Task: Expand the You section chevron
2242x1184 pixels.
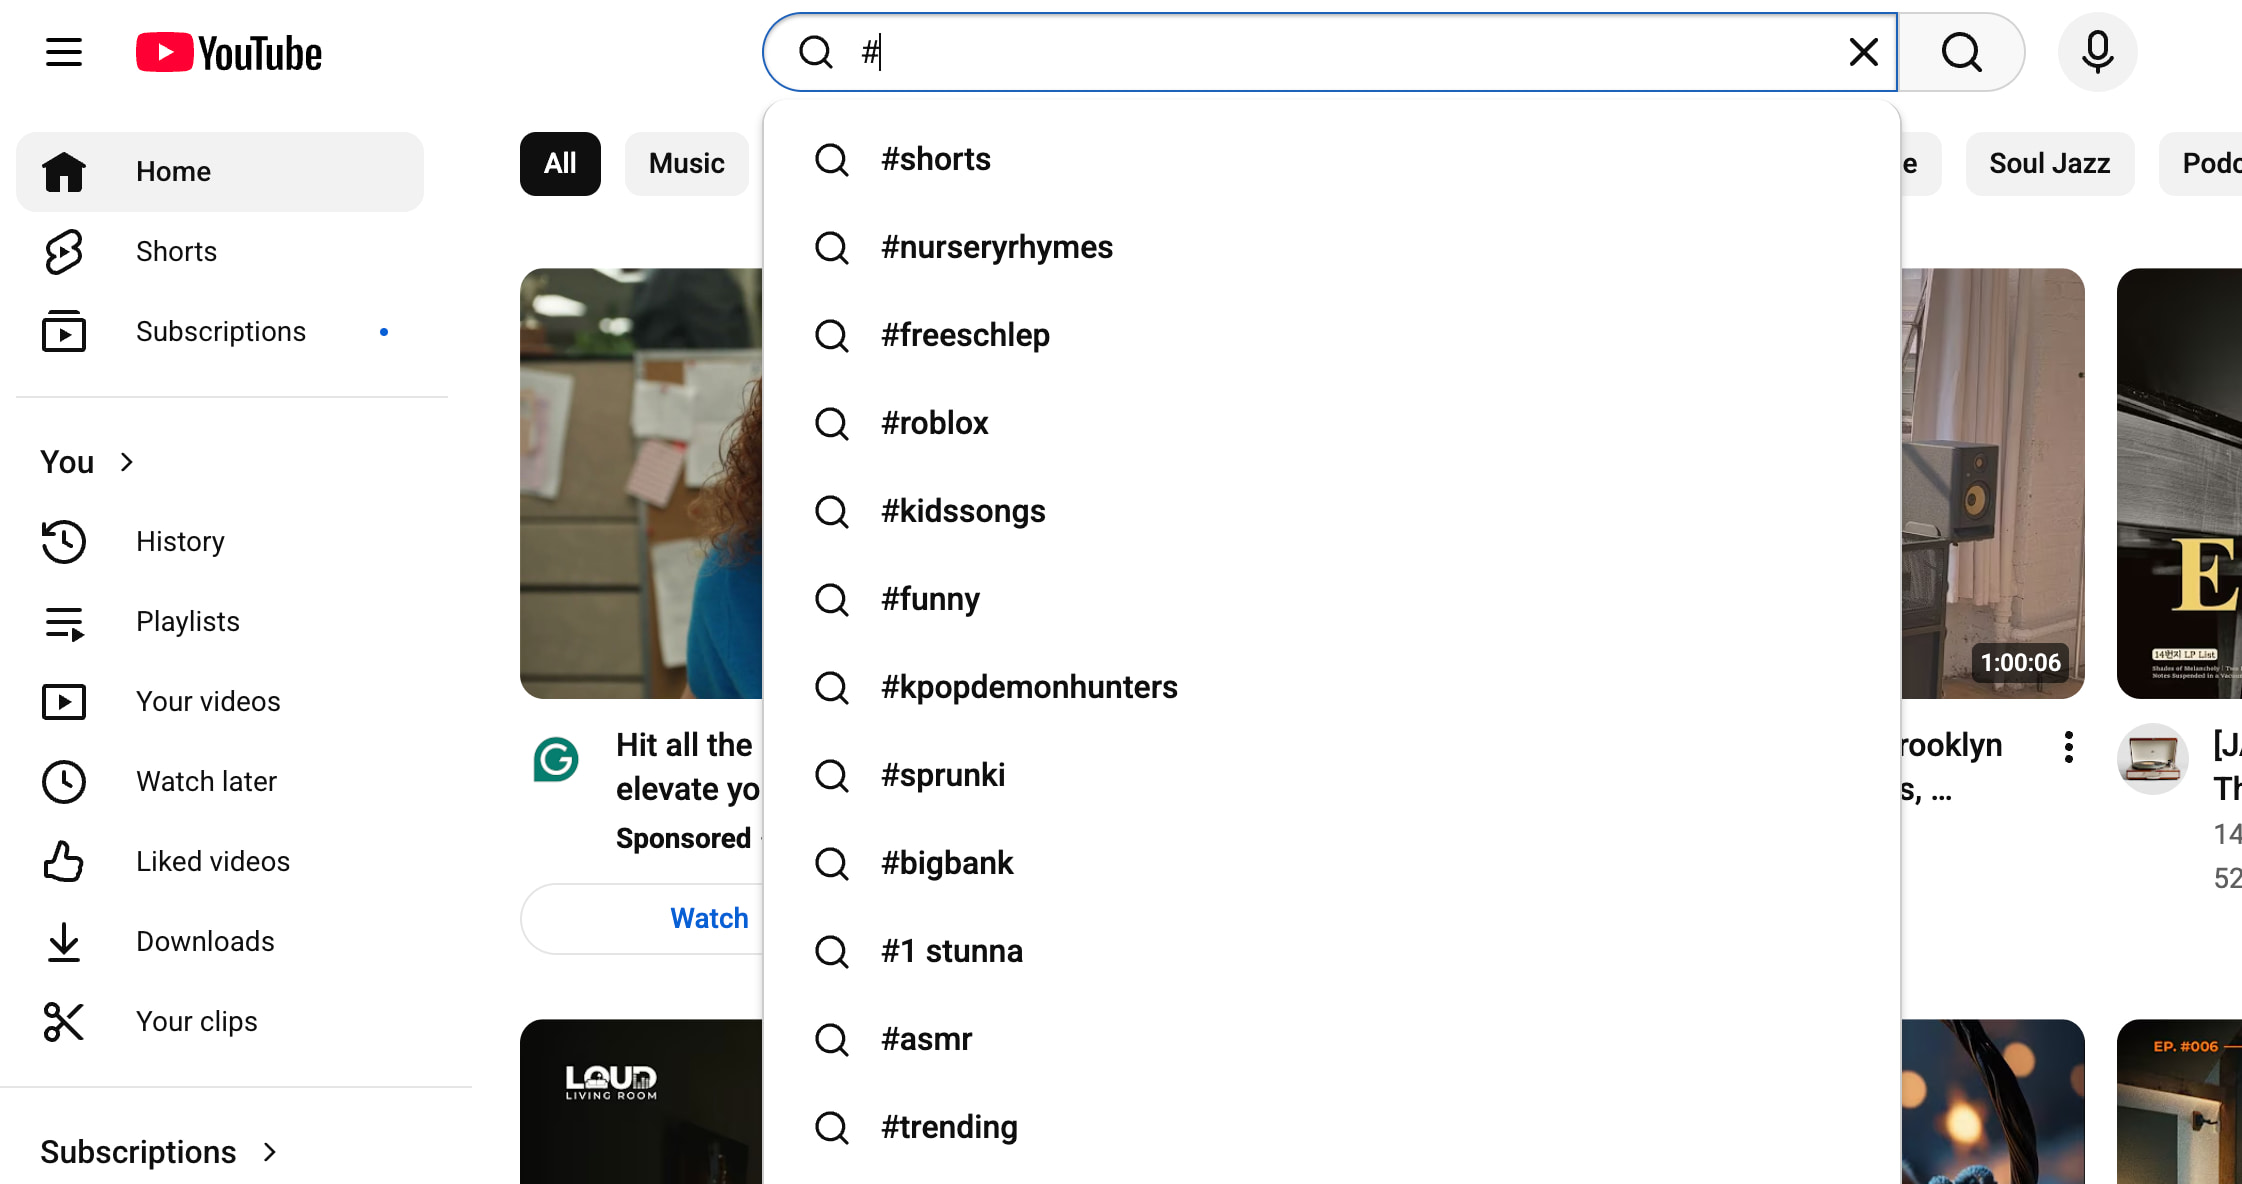Action: click(126, 461)
